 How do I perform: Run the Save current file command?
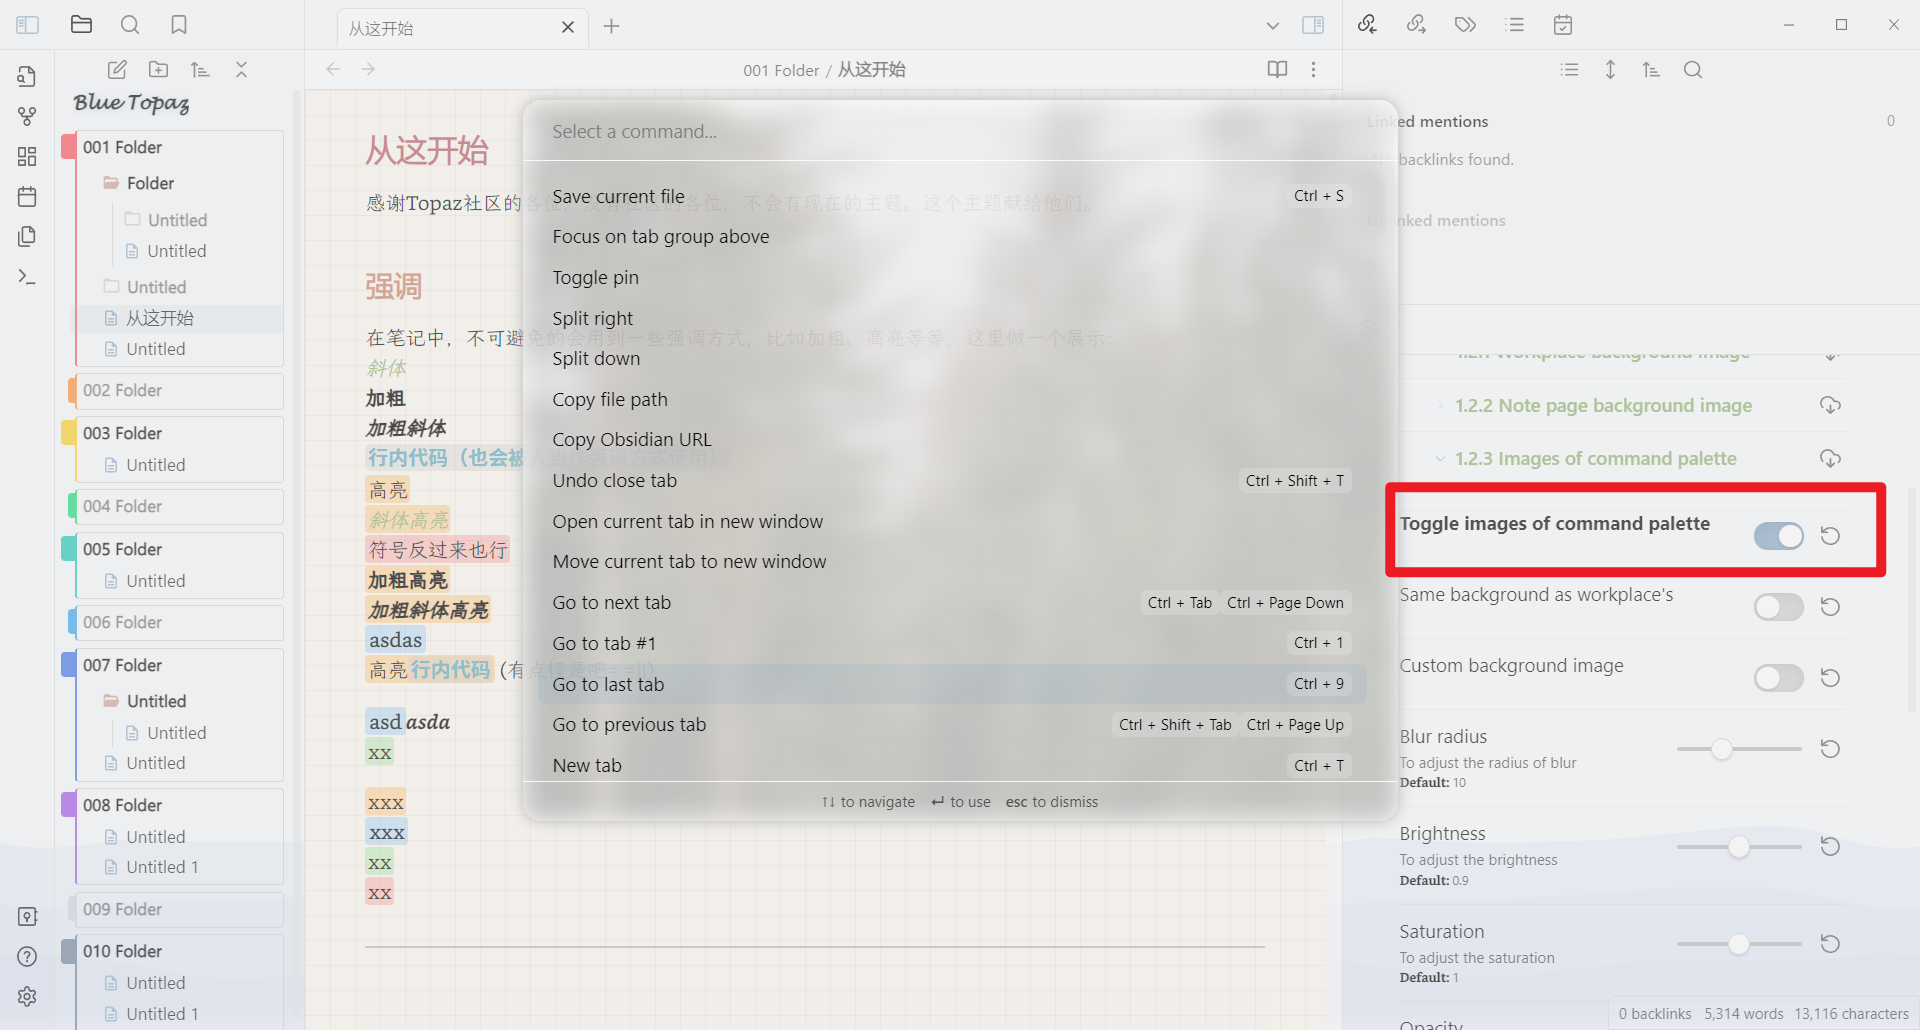click(951, 196)
